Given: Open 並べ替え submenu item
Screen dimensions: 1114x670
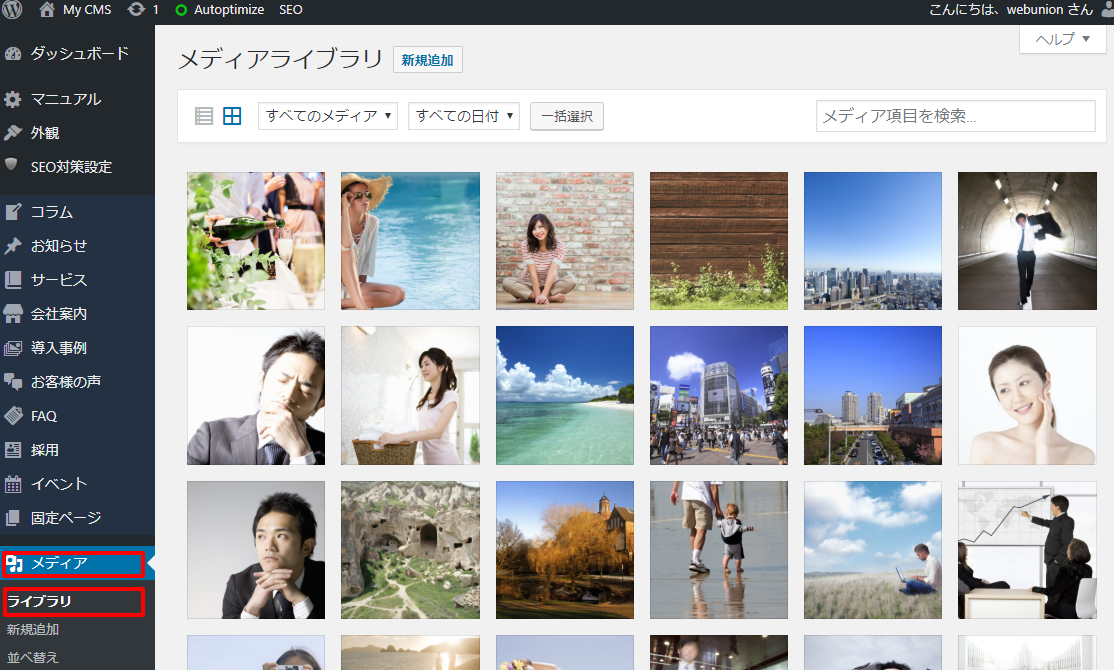Looking at the screenshot, I should point(33,658).
